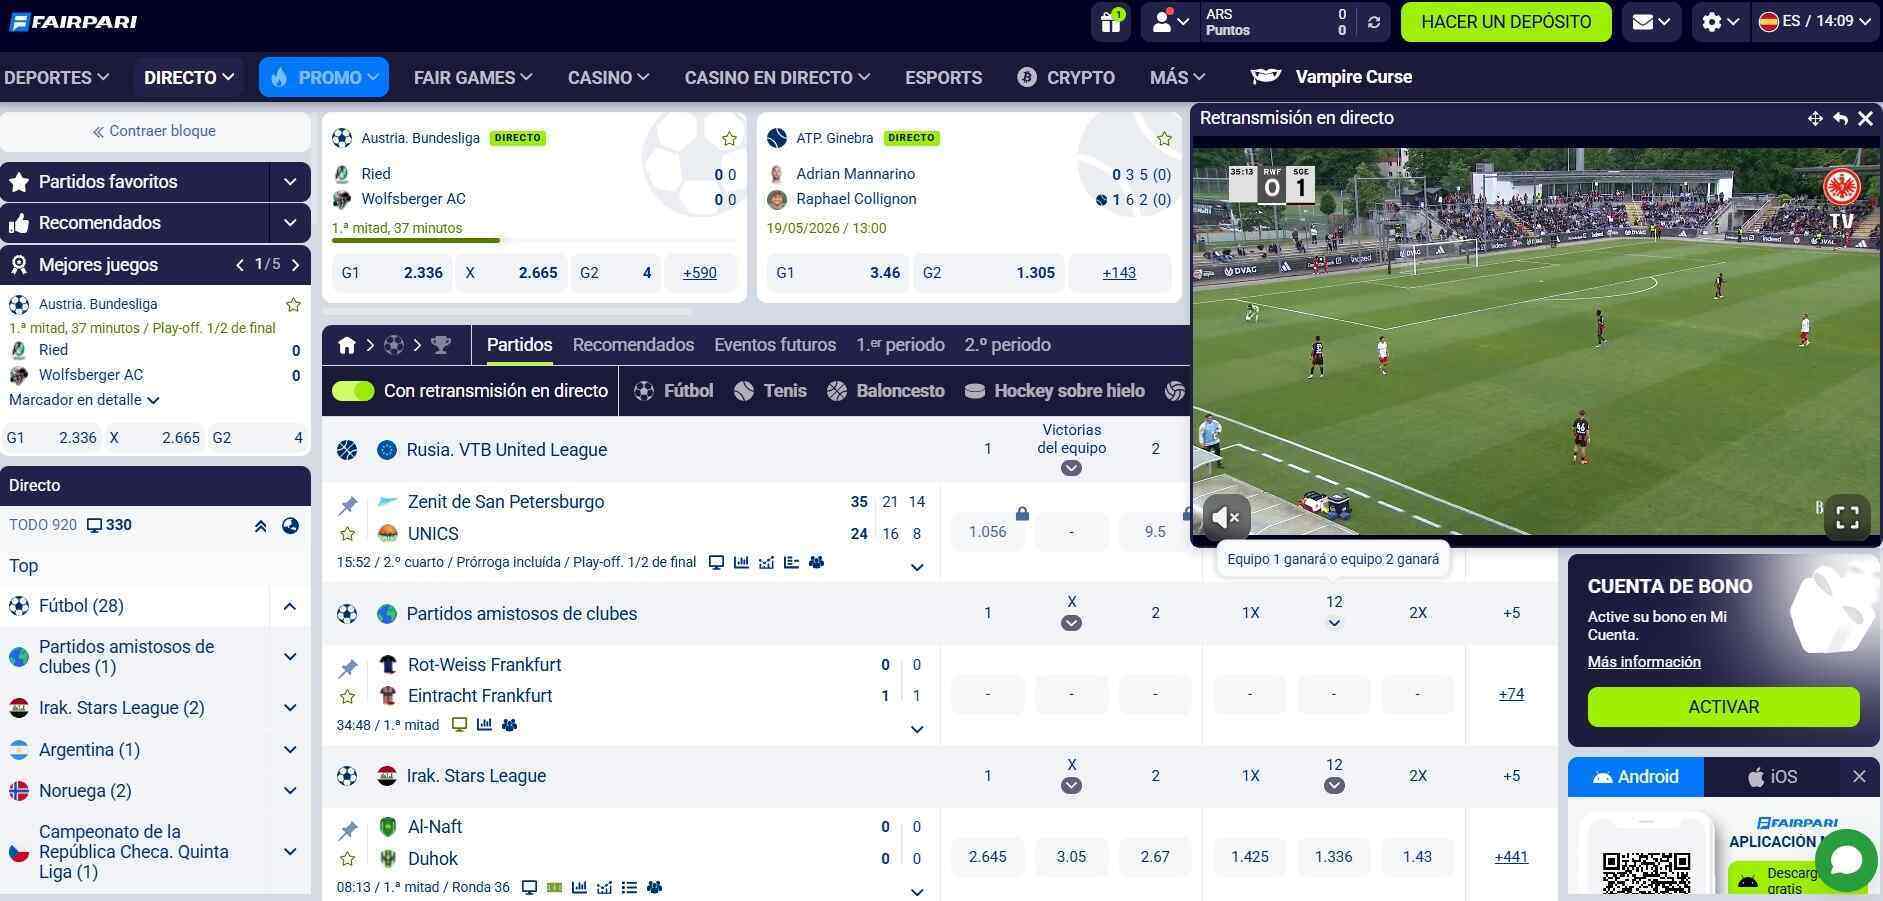1883x901 pixels.
Task: Pin the Al-Naft vs Duhok match
Action: pyautogui.click(x=348, y=830)
